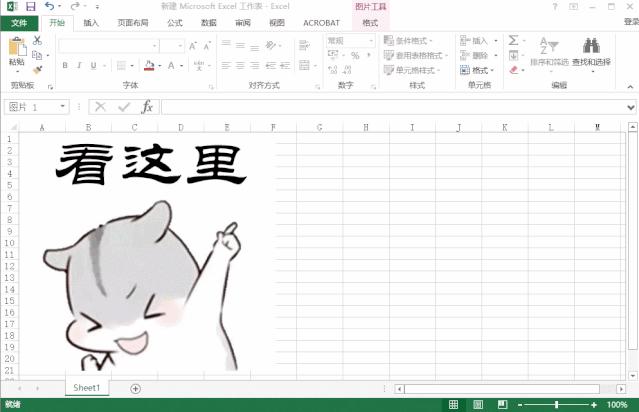Image resolution: width=639 pixels, height=412 pixels.
Task: Switch to the Page Layout tab
Action: [133, 23]
